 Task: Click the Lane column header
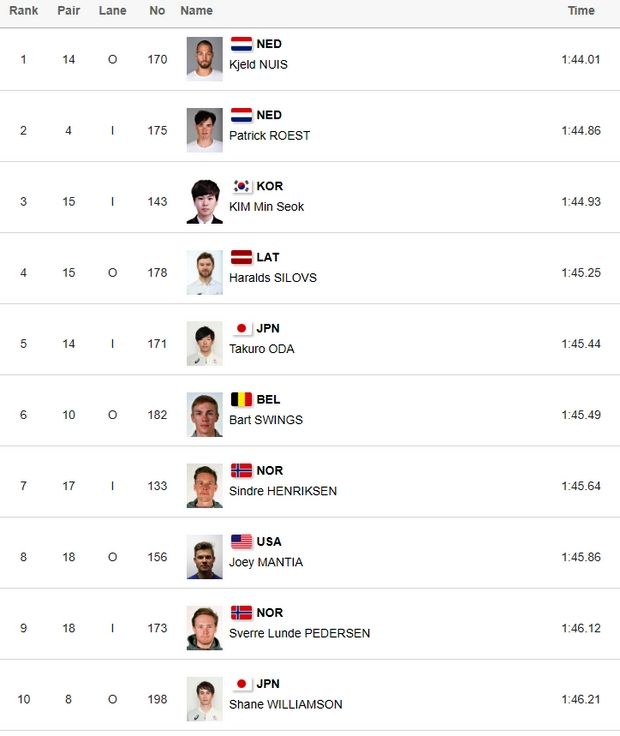coord(113,11)
